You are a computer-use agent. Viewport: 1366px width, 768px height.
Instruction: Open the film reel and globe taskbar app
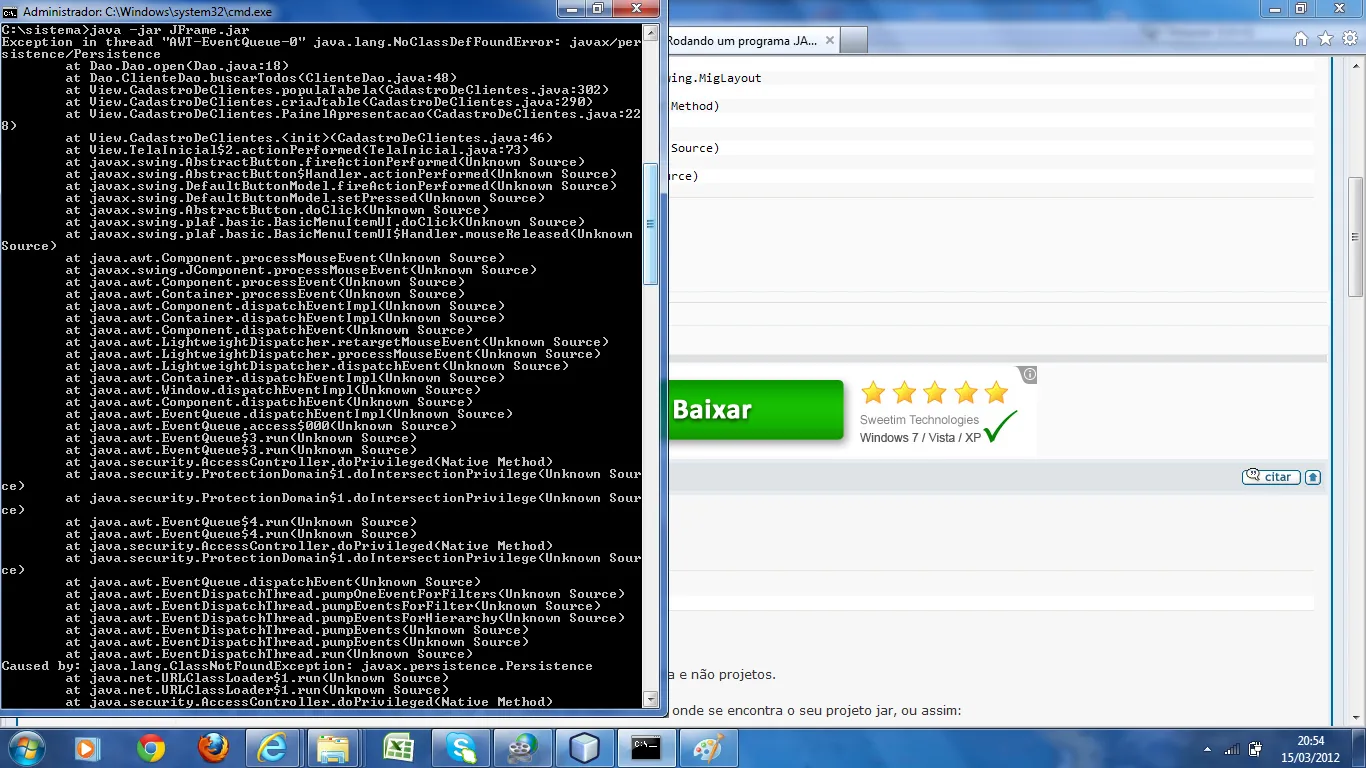[x=522, y=747]
